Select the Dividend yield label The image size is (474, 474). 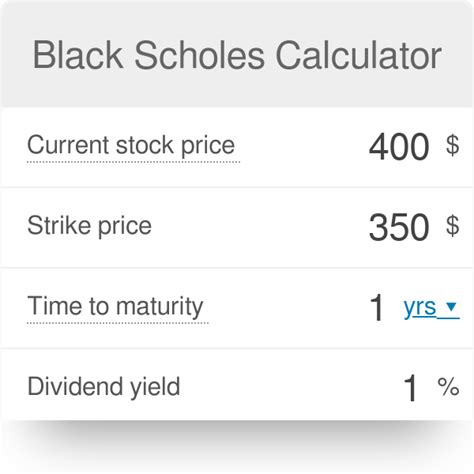point(104,387)
